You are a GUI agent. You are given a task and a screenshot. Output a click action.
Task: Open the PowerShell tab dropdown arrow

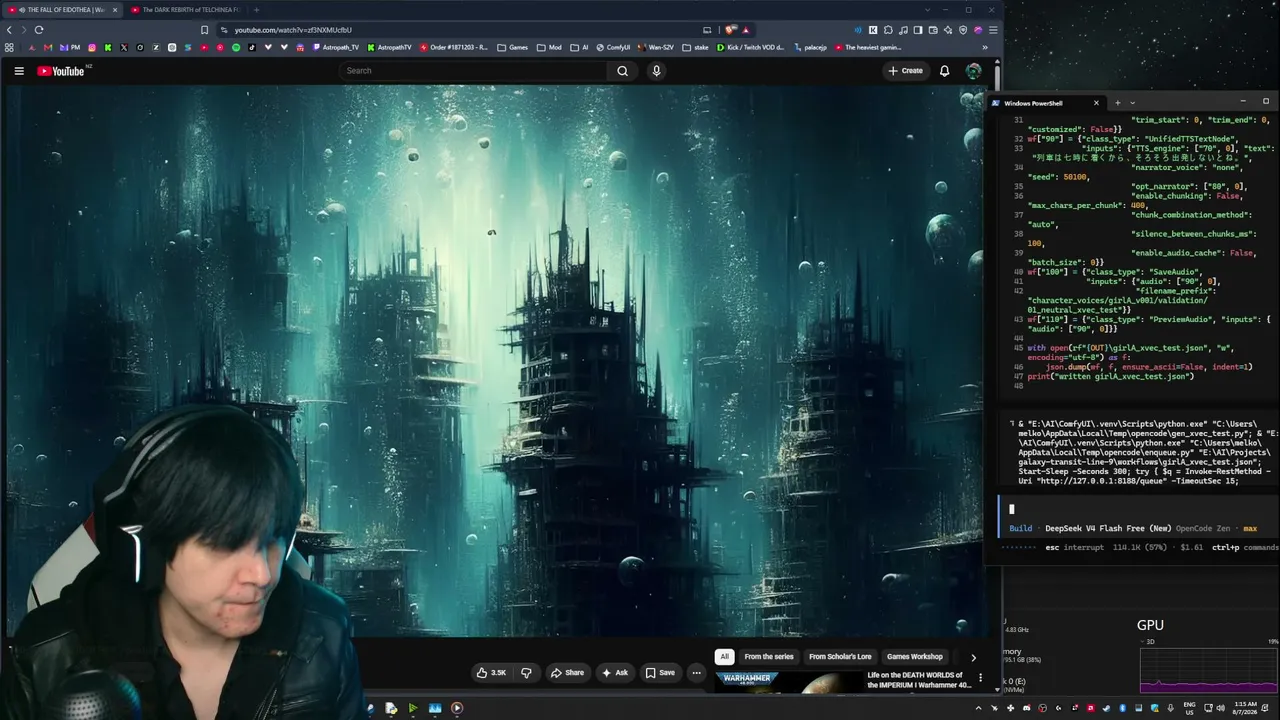(x=1132, y=102)
